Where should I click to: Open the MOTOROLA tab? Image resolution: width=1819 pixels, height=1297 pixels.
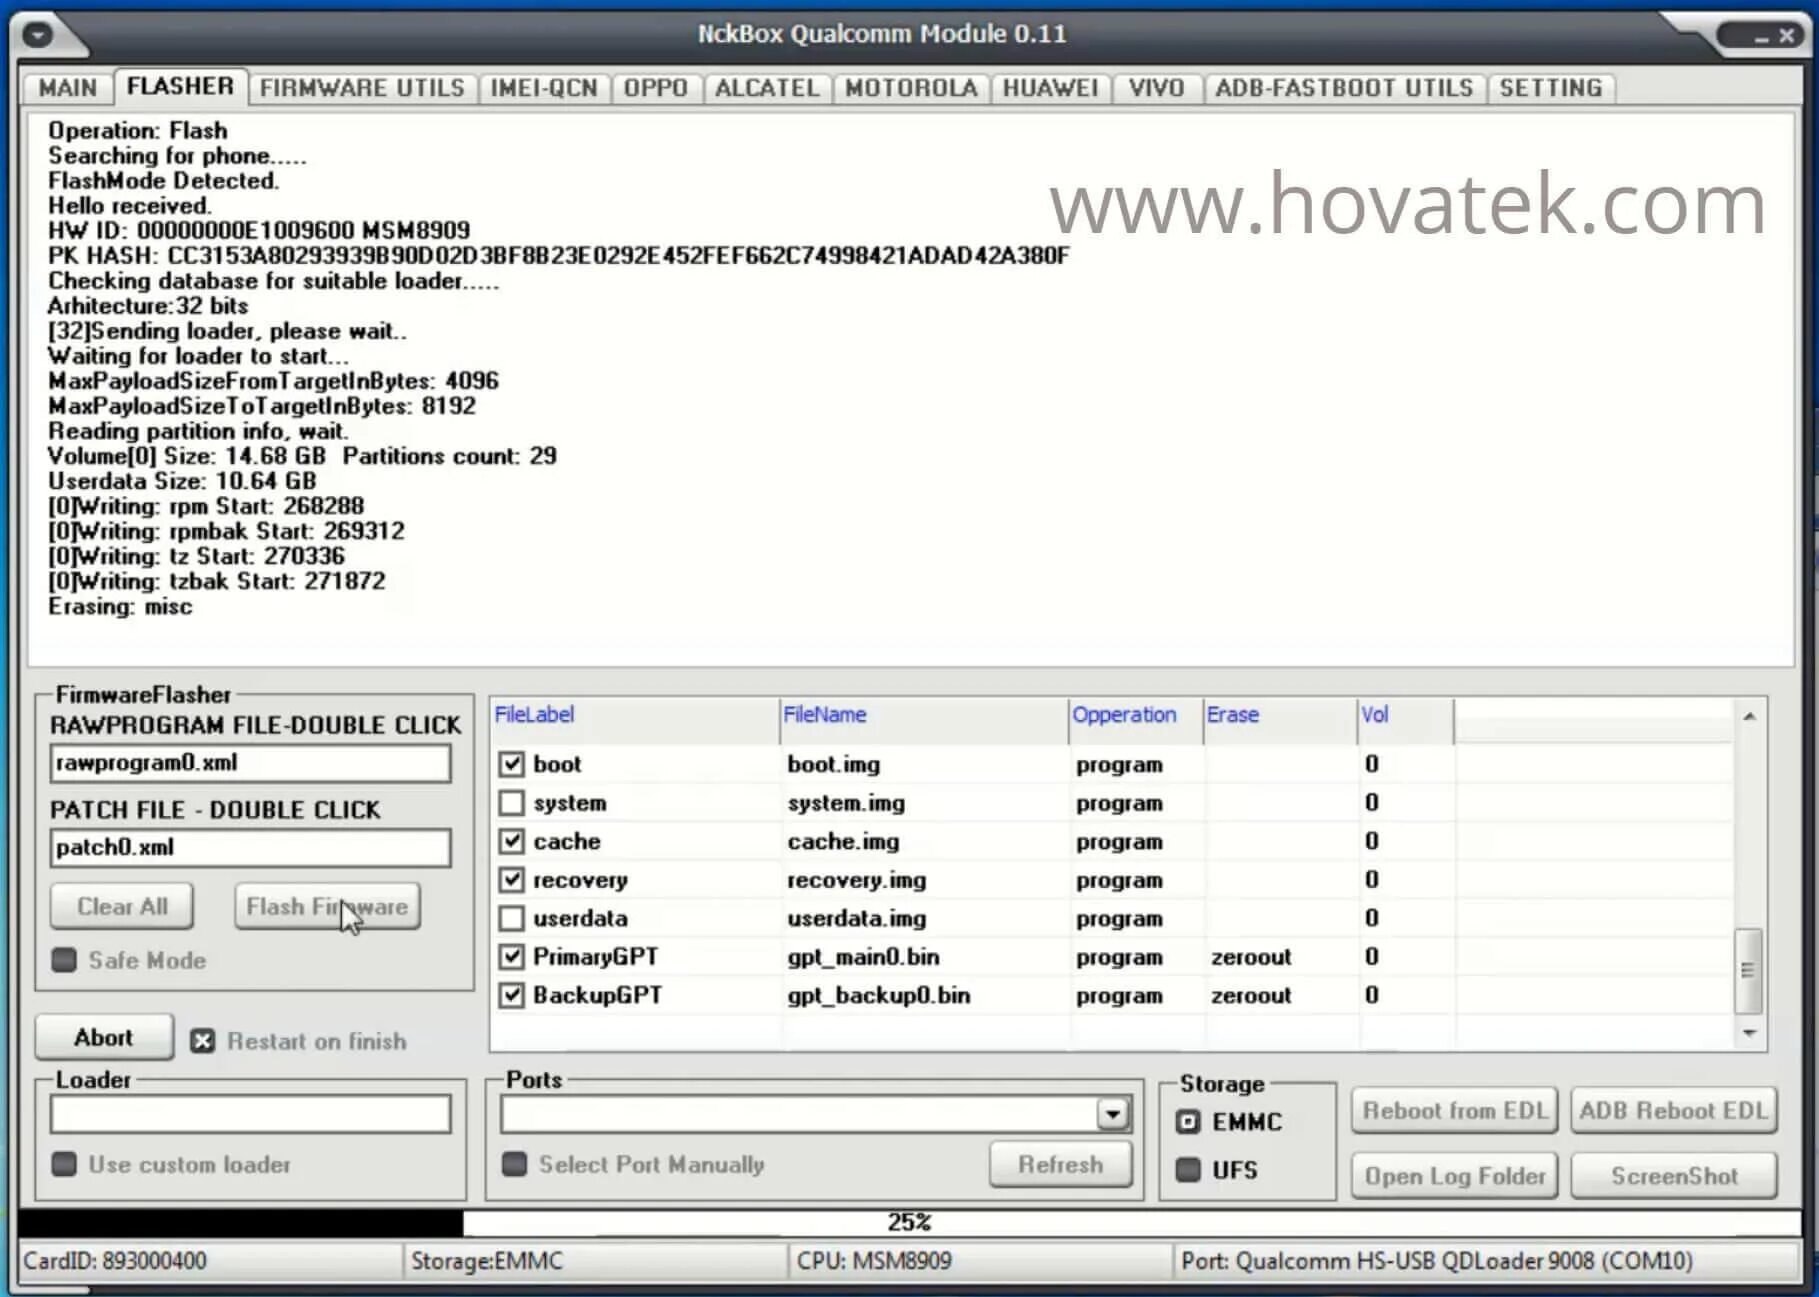[x=911, y=88]
